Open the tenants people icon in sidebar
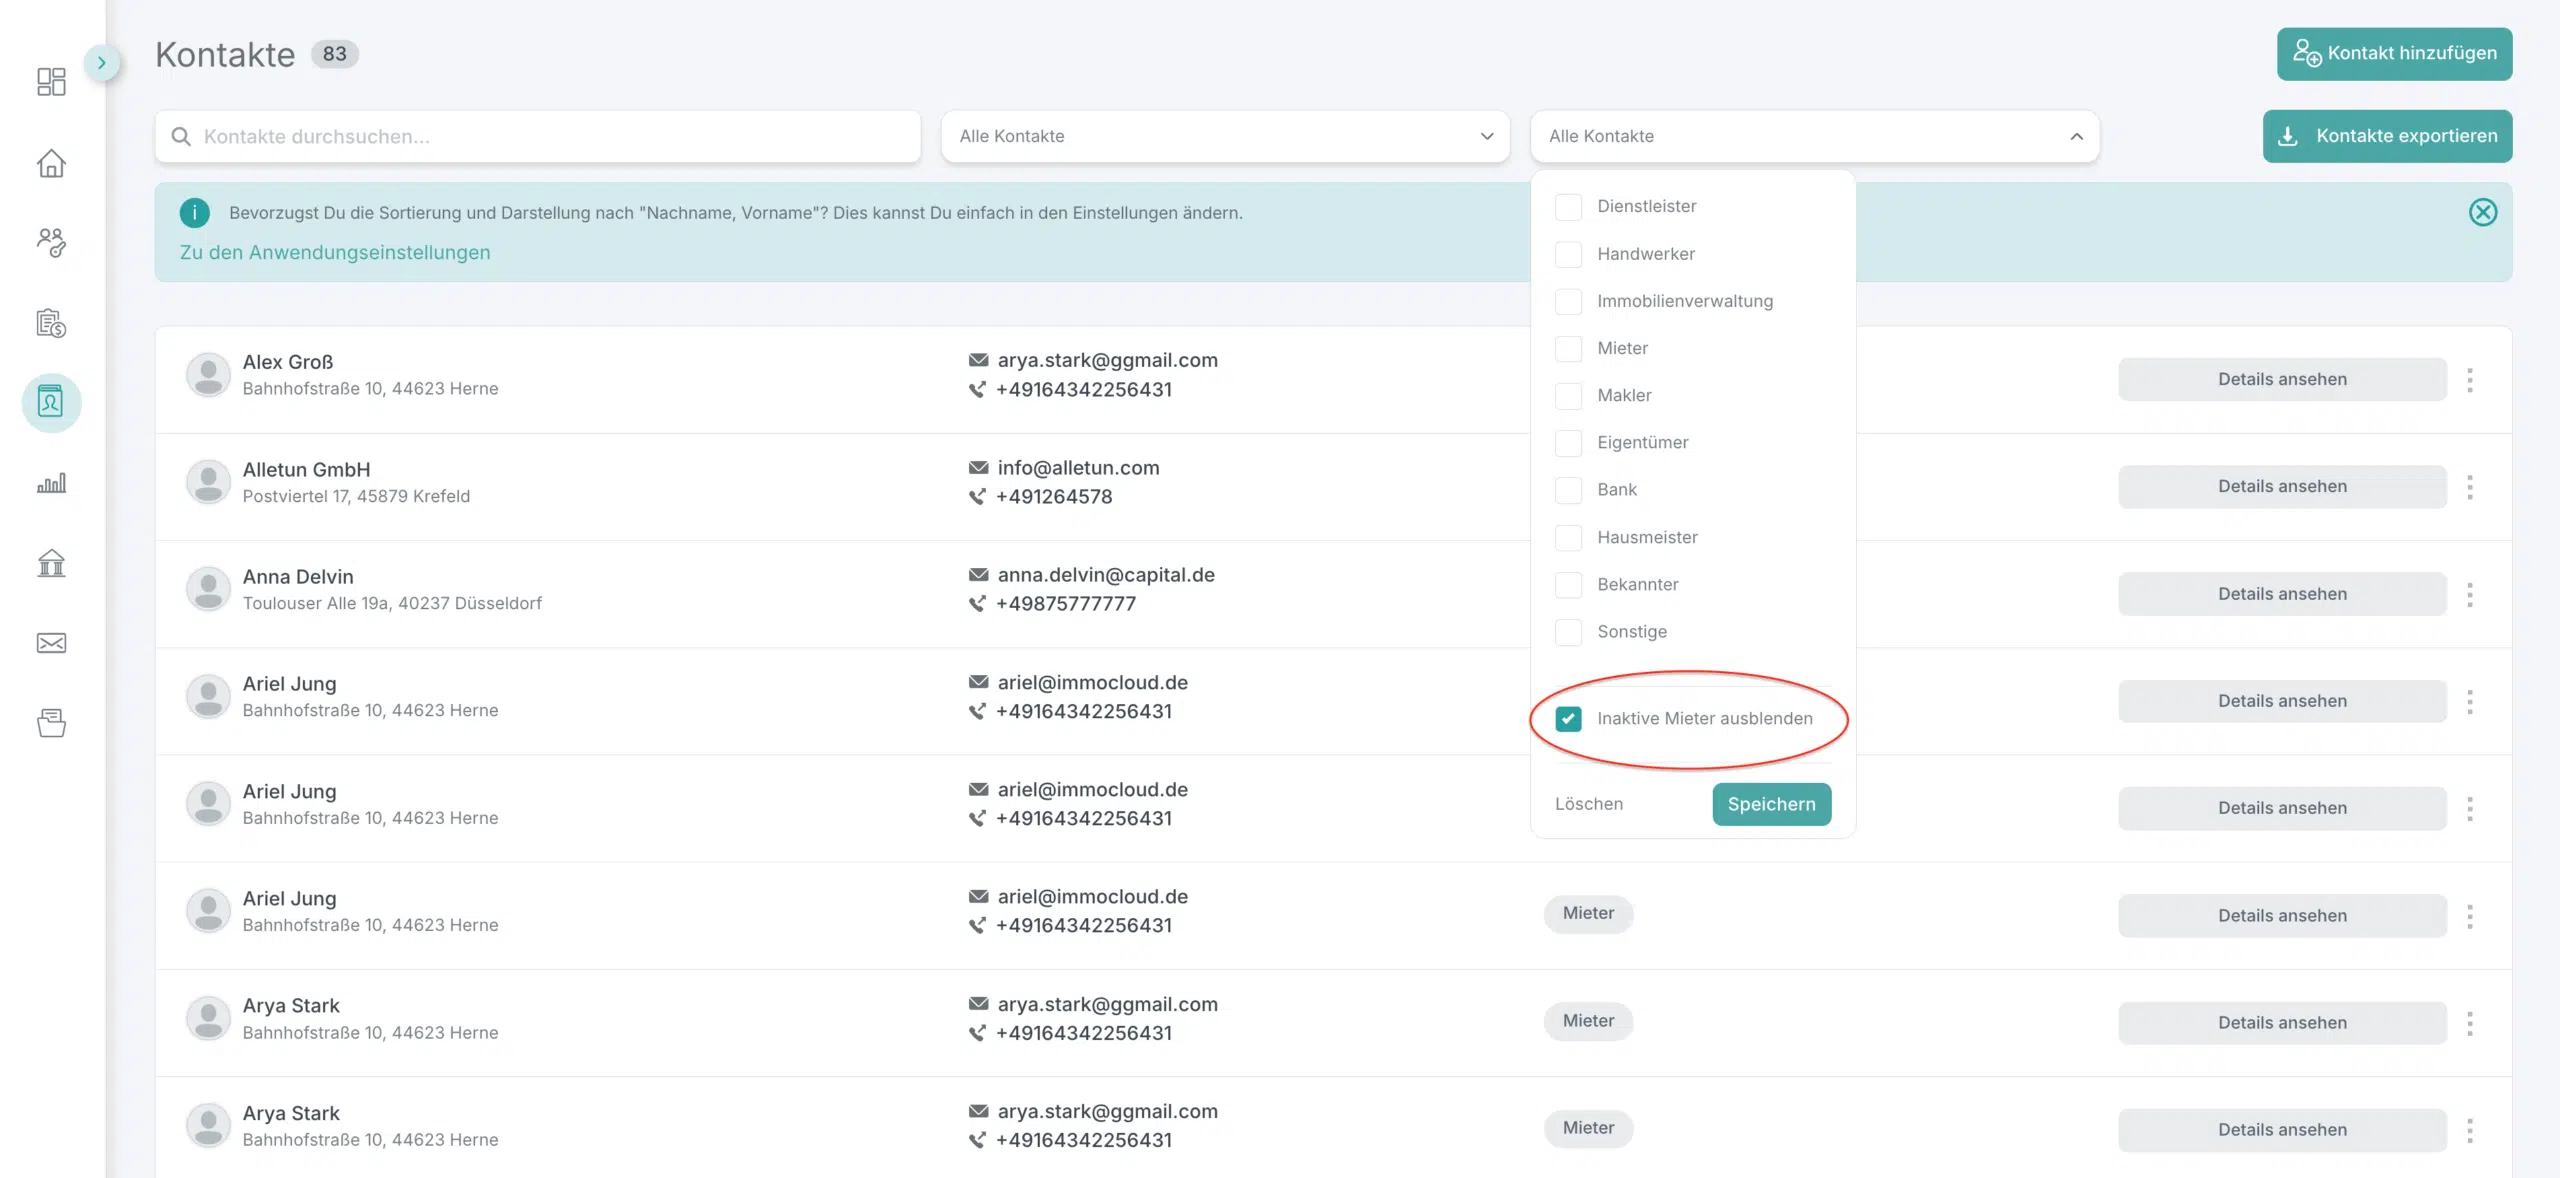This screenshot has height=1178, width=2560. point(51,242)
